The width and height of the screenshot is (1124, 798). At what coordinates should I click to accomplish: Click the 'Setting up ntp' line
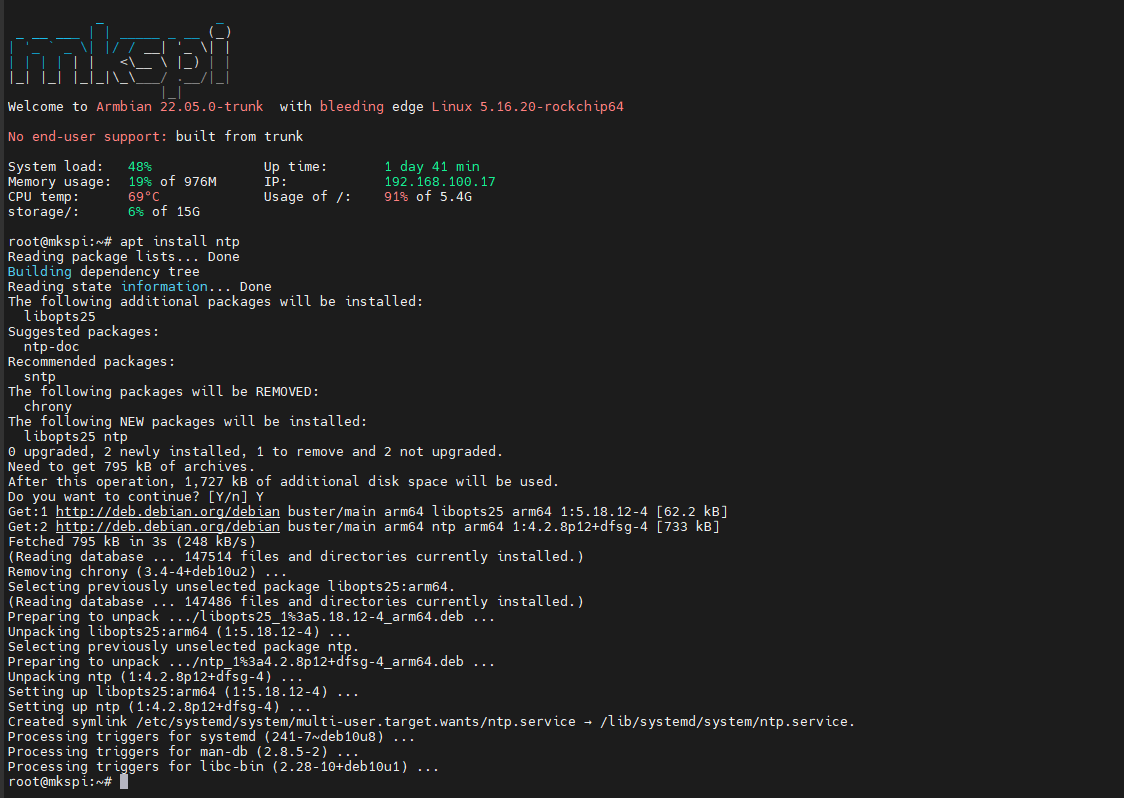pos(160,707)
